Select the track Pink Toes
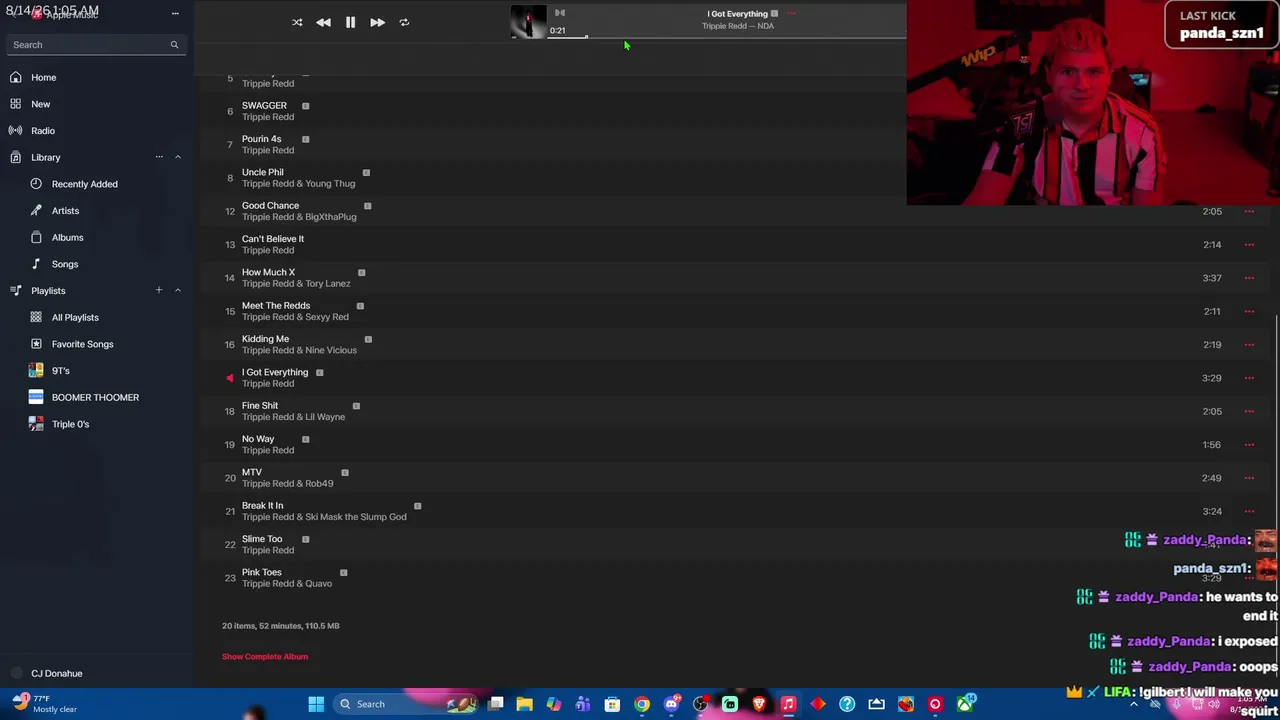 pyautogui.click(x=261, y=572)
